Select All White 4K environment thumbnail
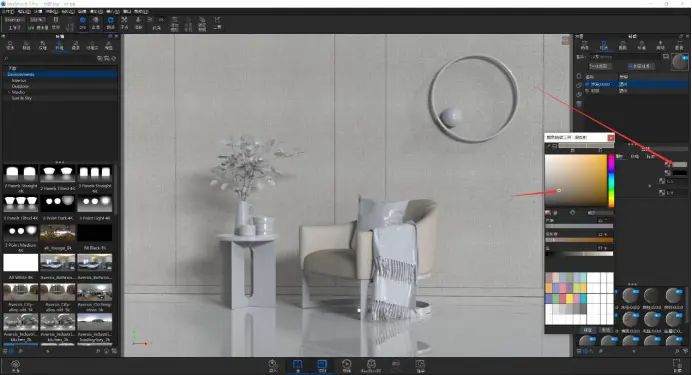 point(21,262)
